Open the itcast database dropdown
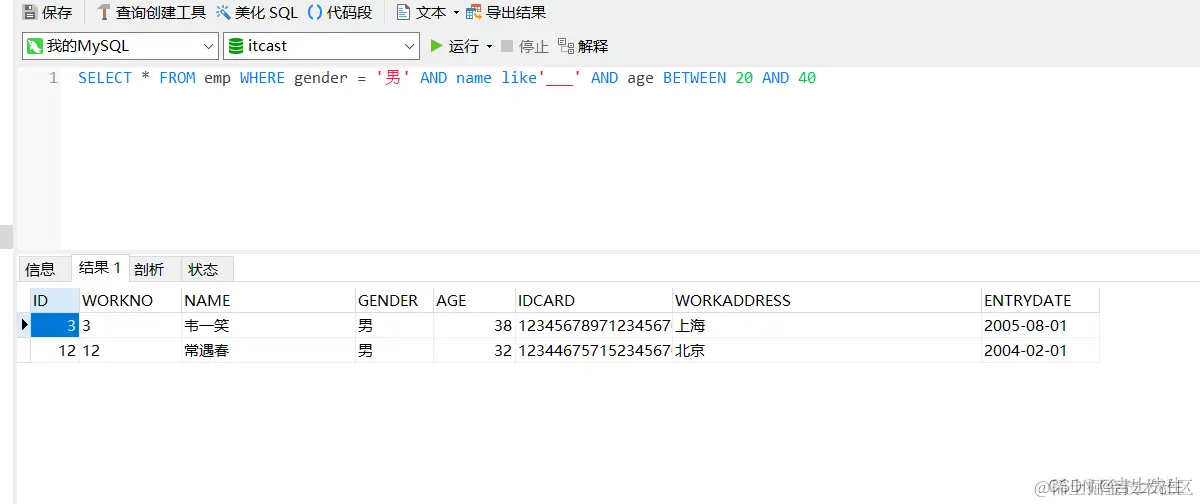Image resolution: width=1200 pixels, height=504 pixels. 321,46
